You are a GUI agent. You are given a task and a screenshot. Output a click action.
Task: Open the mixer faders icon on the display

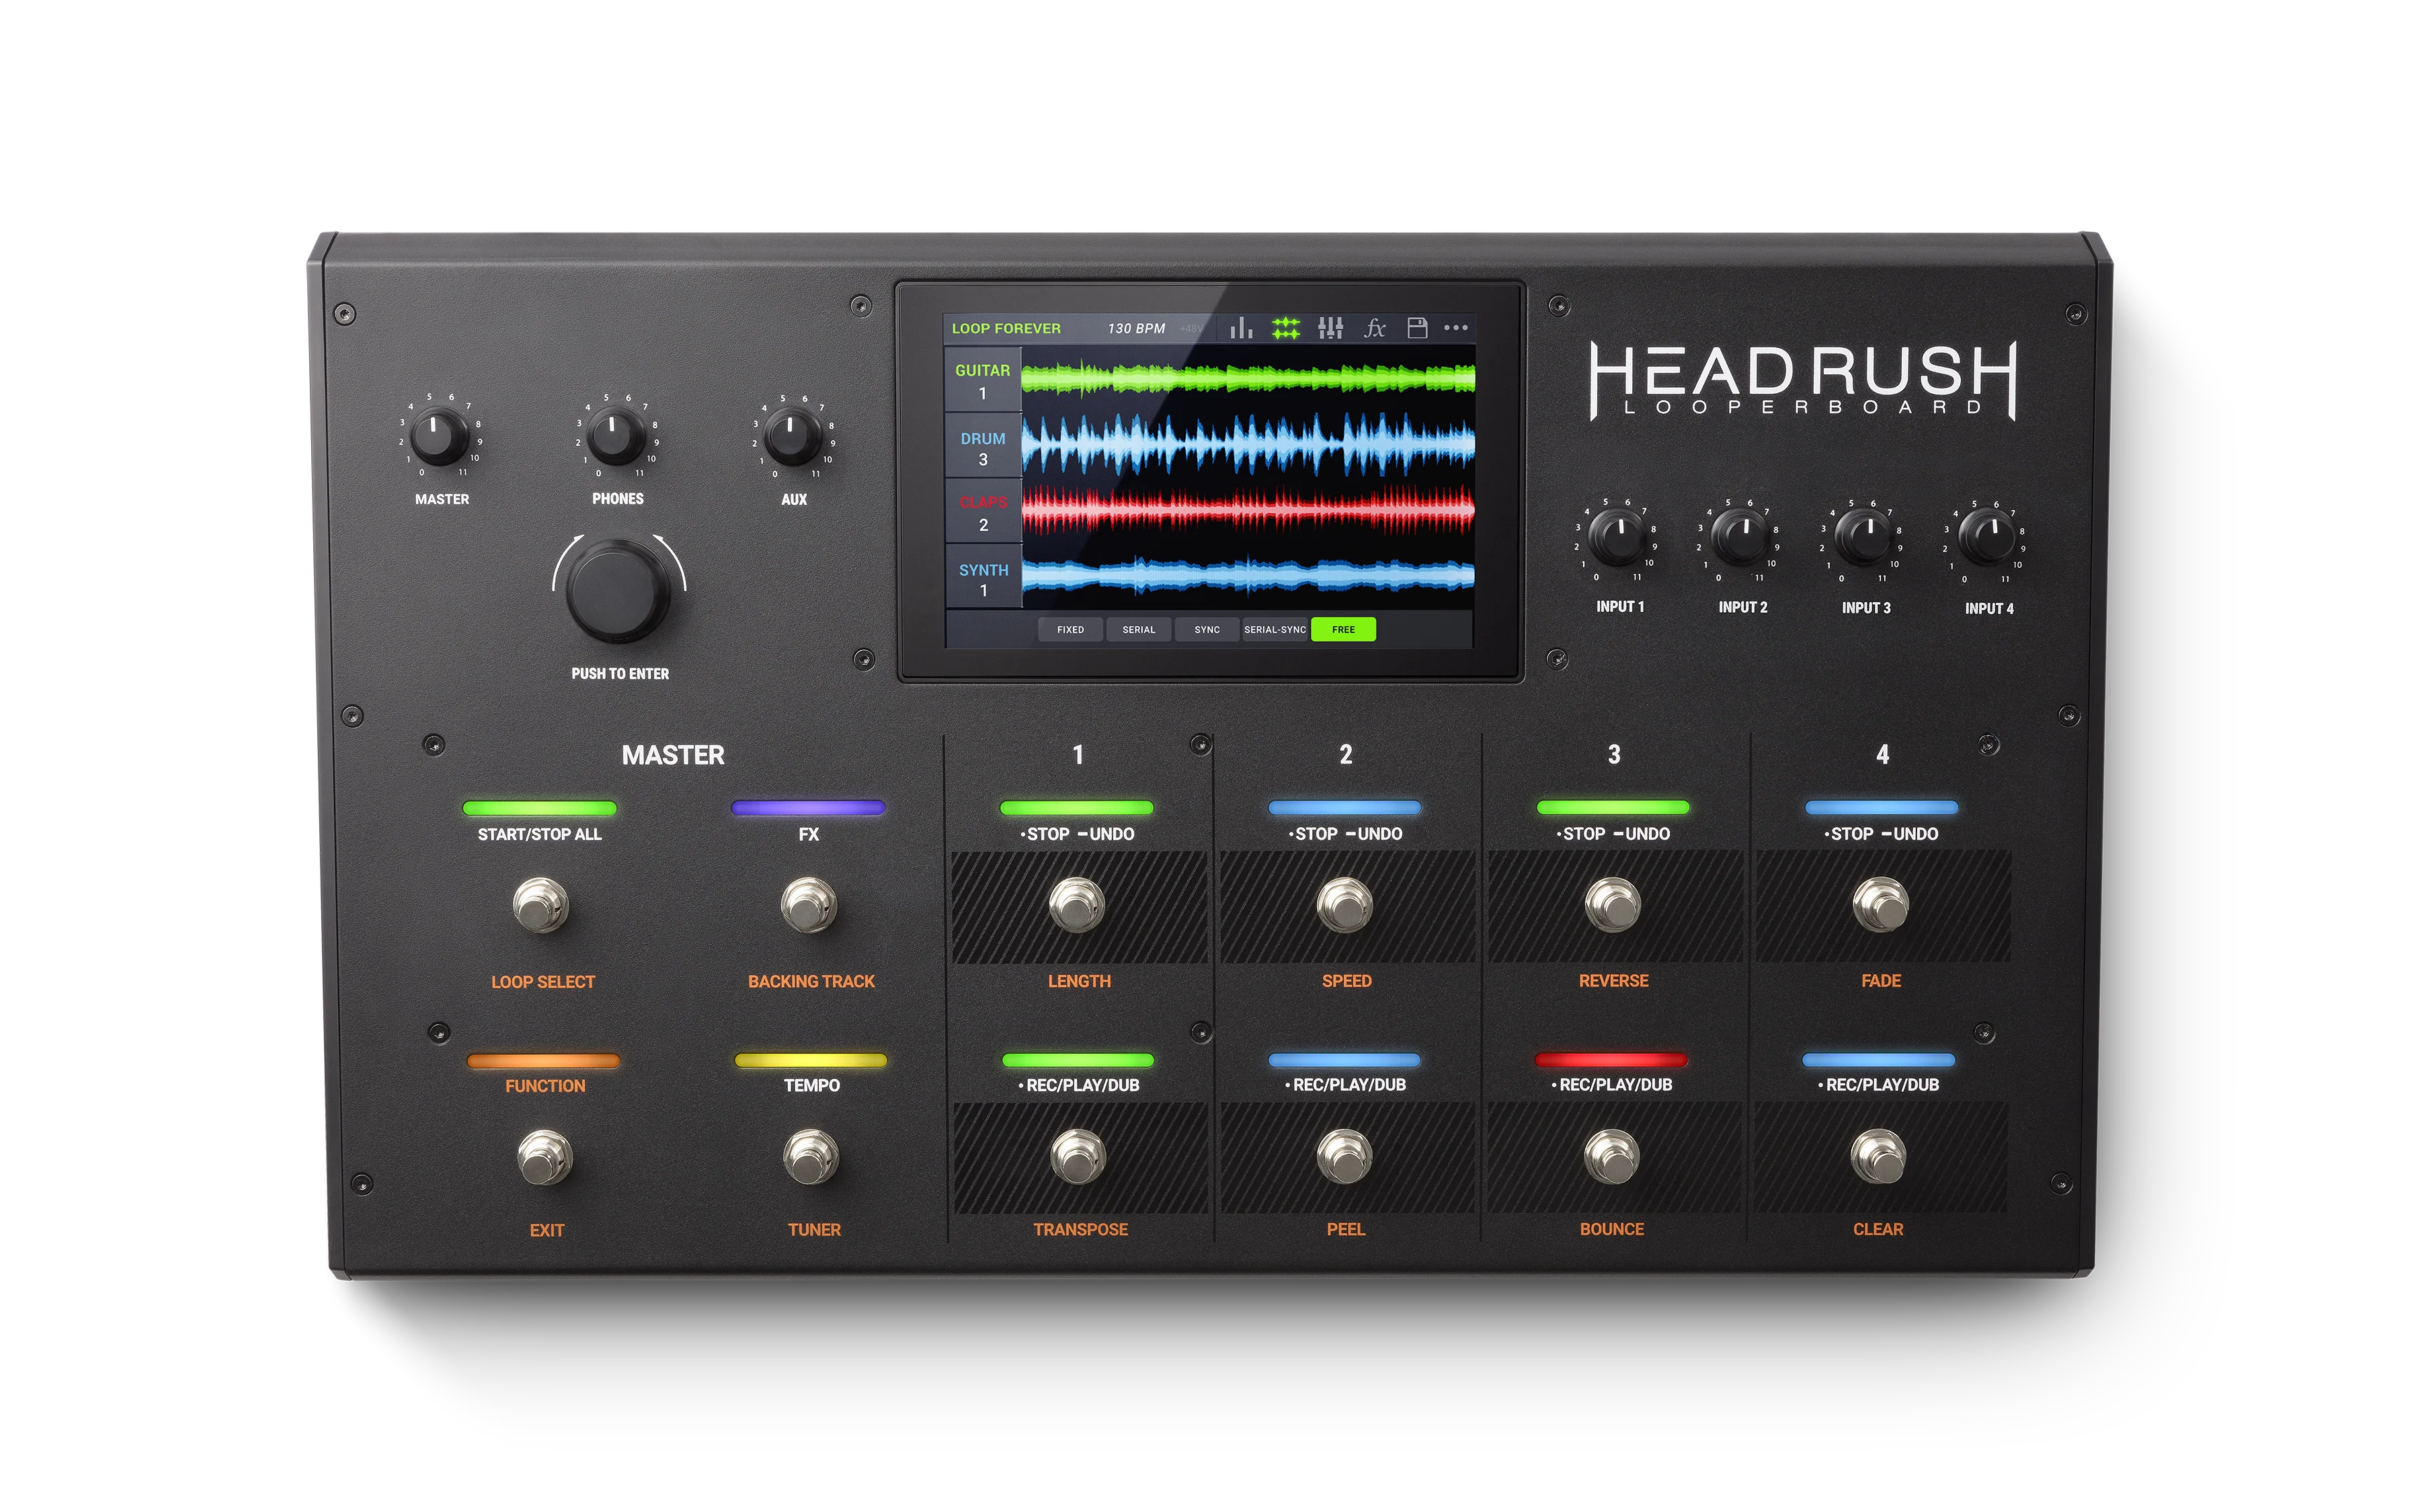click(1330, 328)
